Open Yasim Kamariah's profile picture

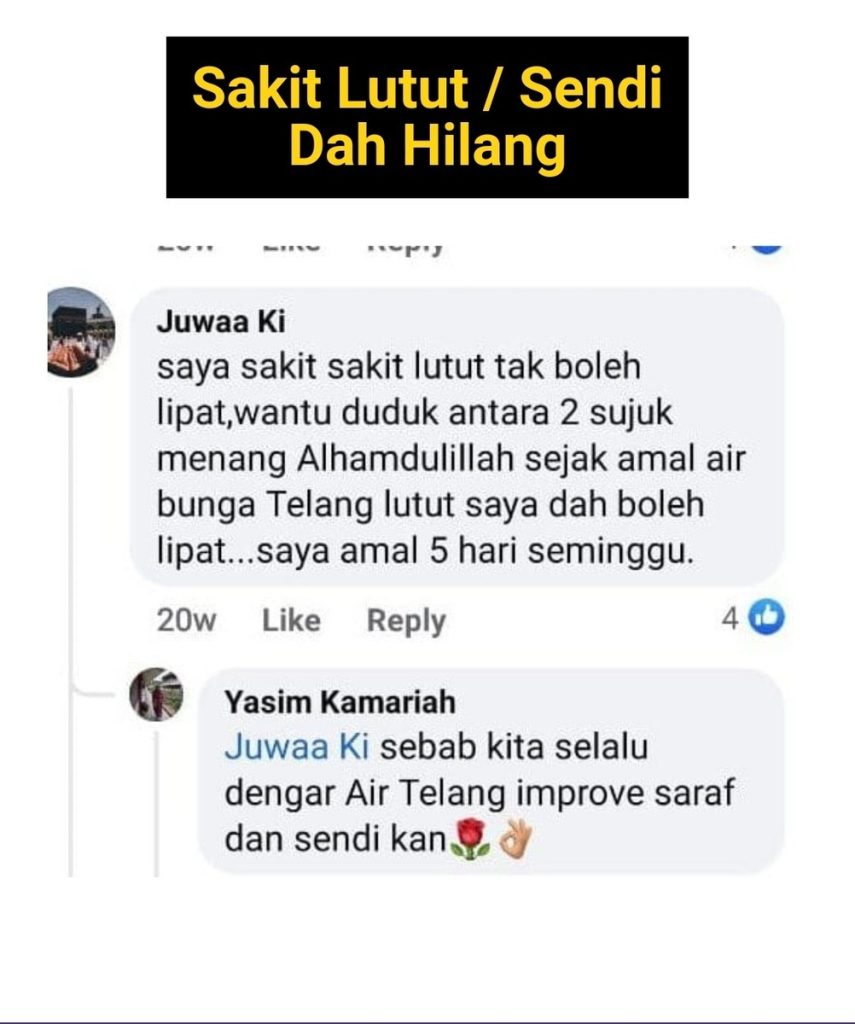156,694
